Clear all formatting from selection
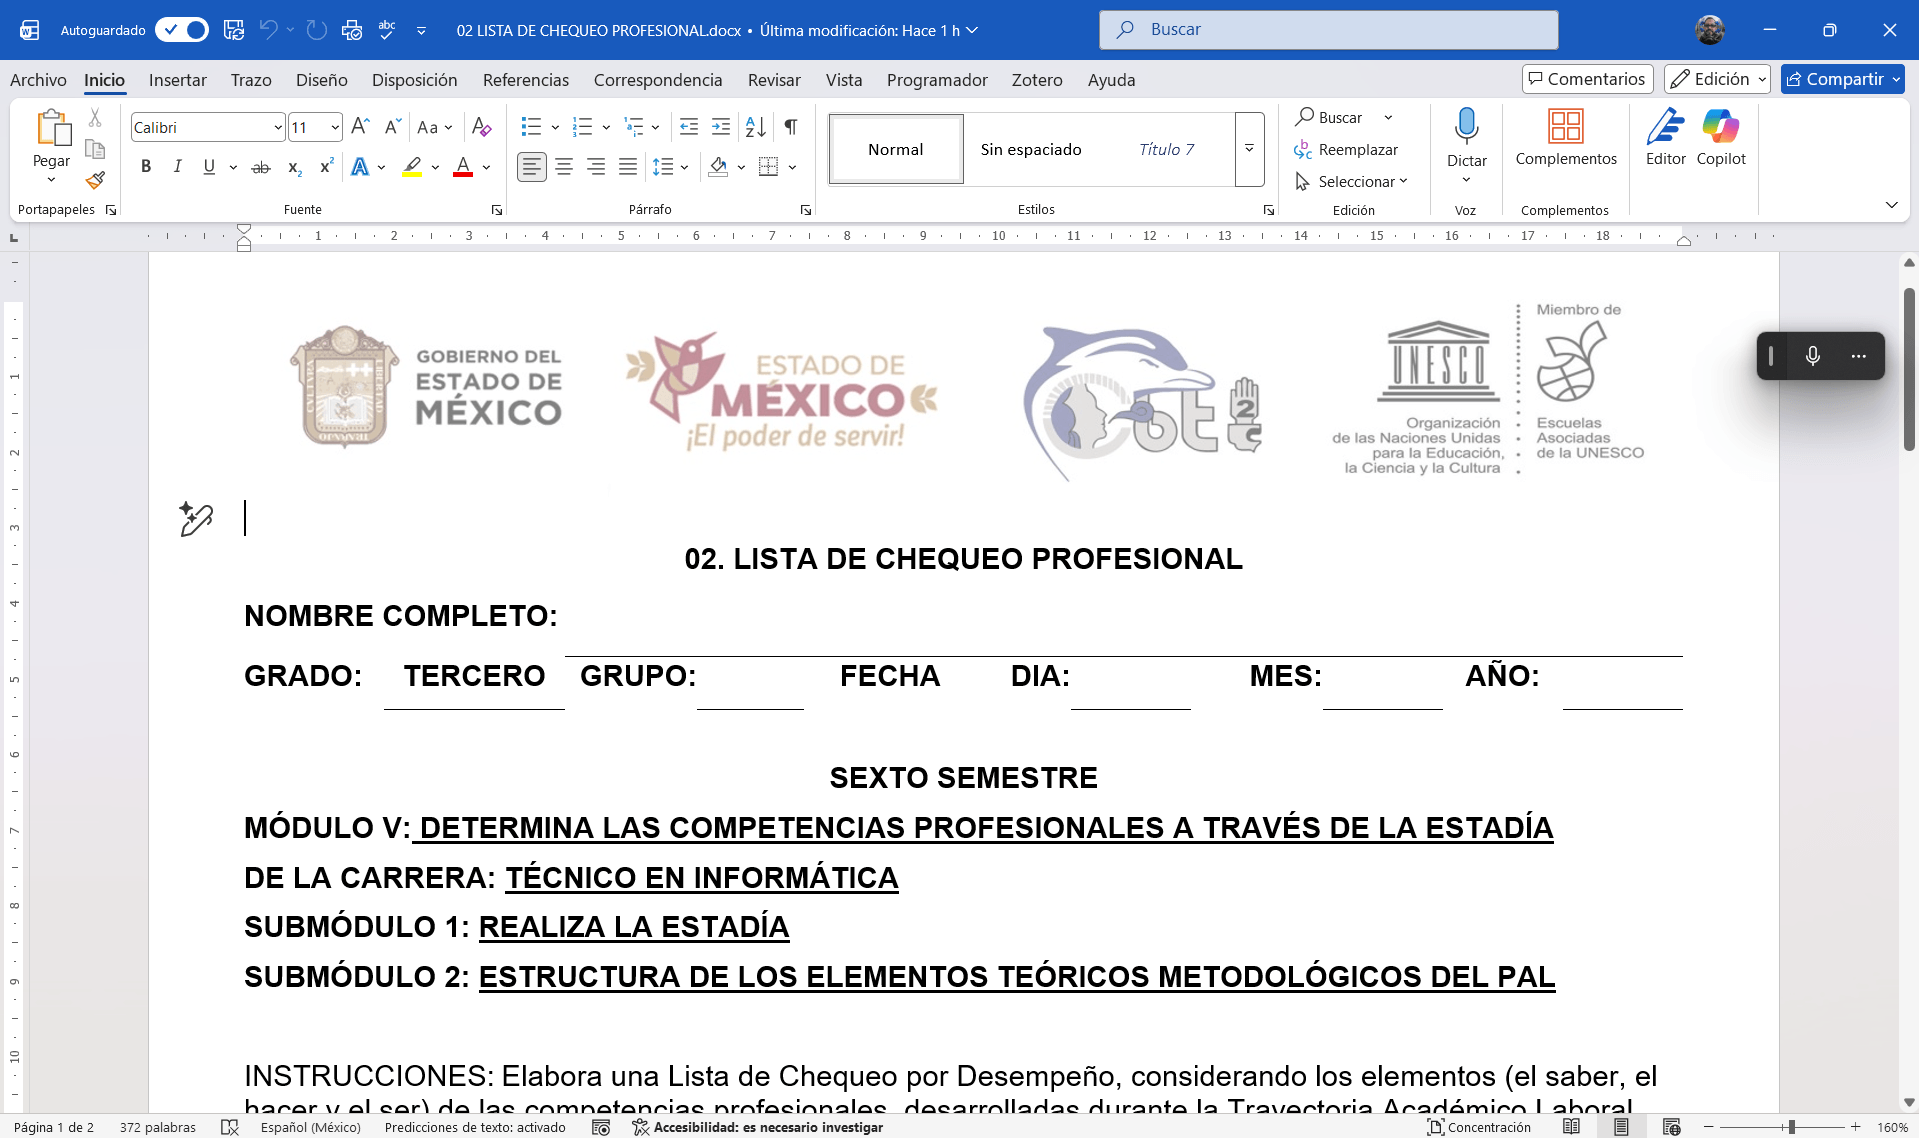 point(481,127)
